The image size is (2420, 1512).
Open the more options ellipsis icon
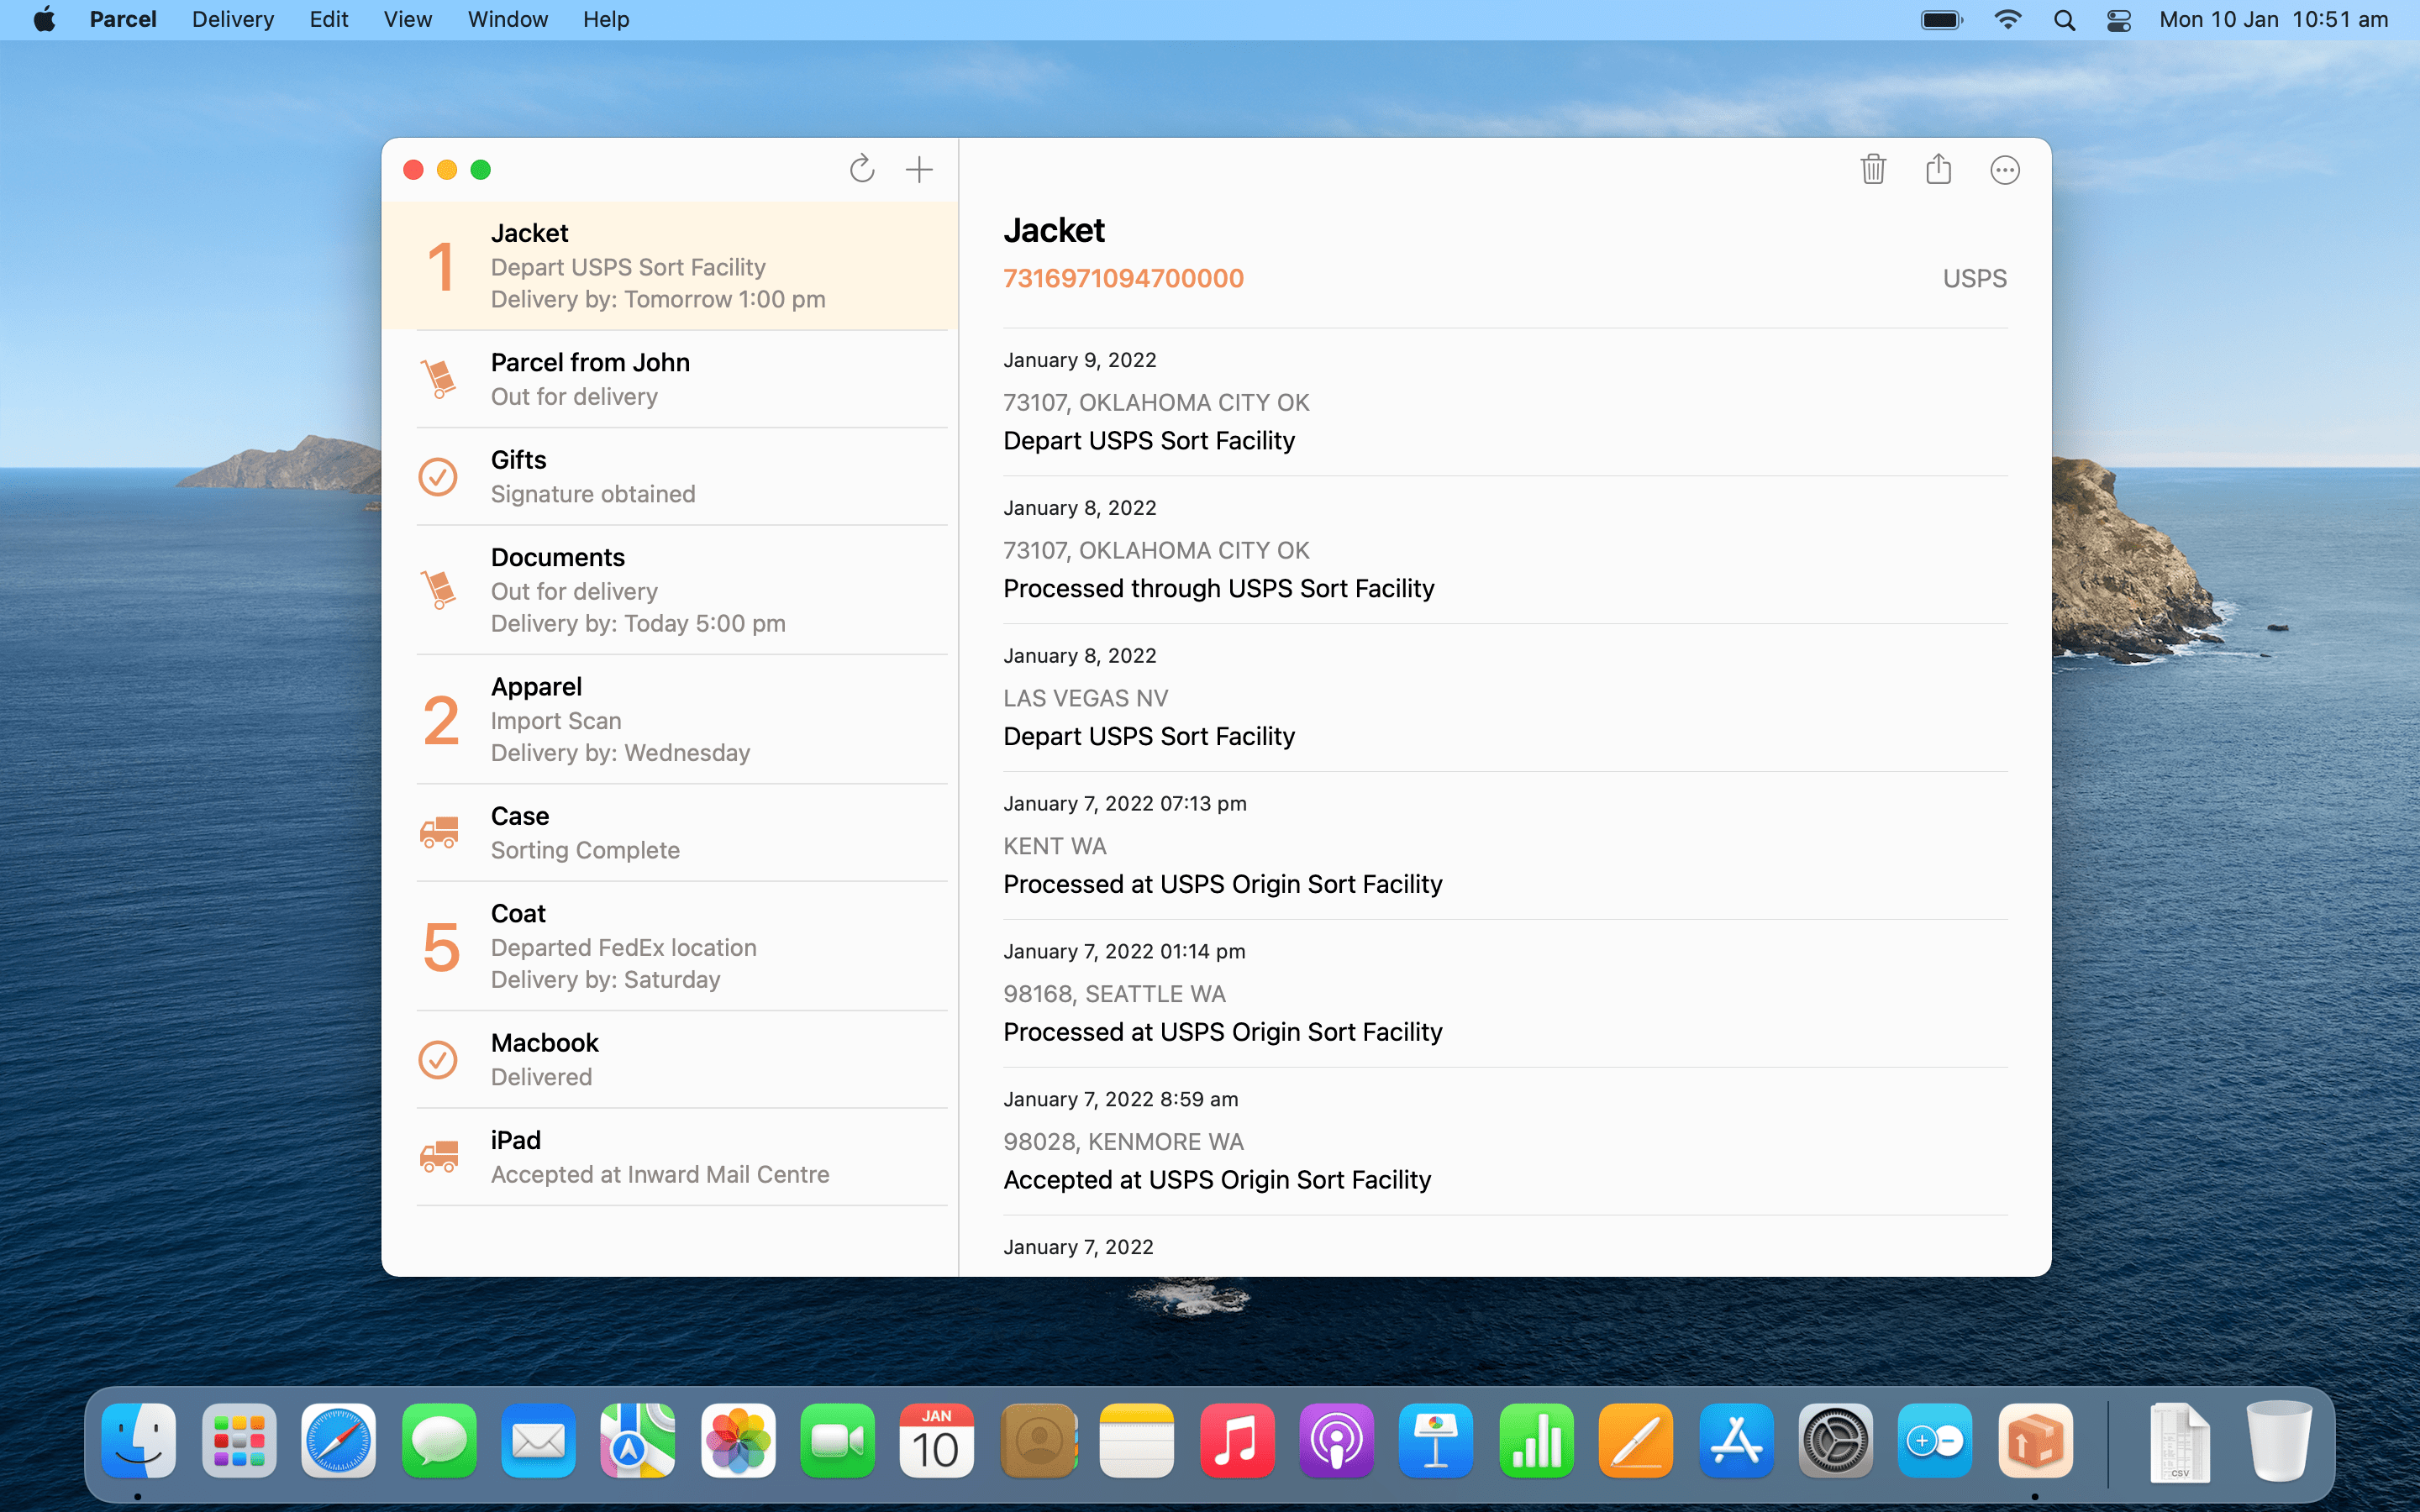2004,170
